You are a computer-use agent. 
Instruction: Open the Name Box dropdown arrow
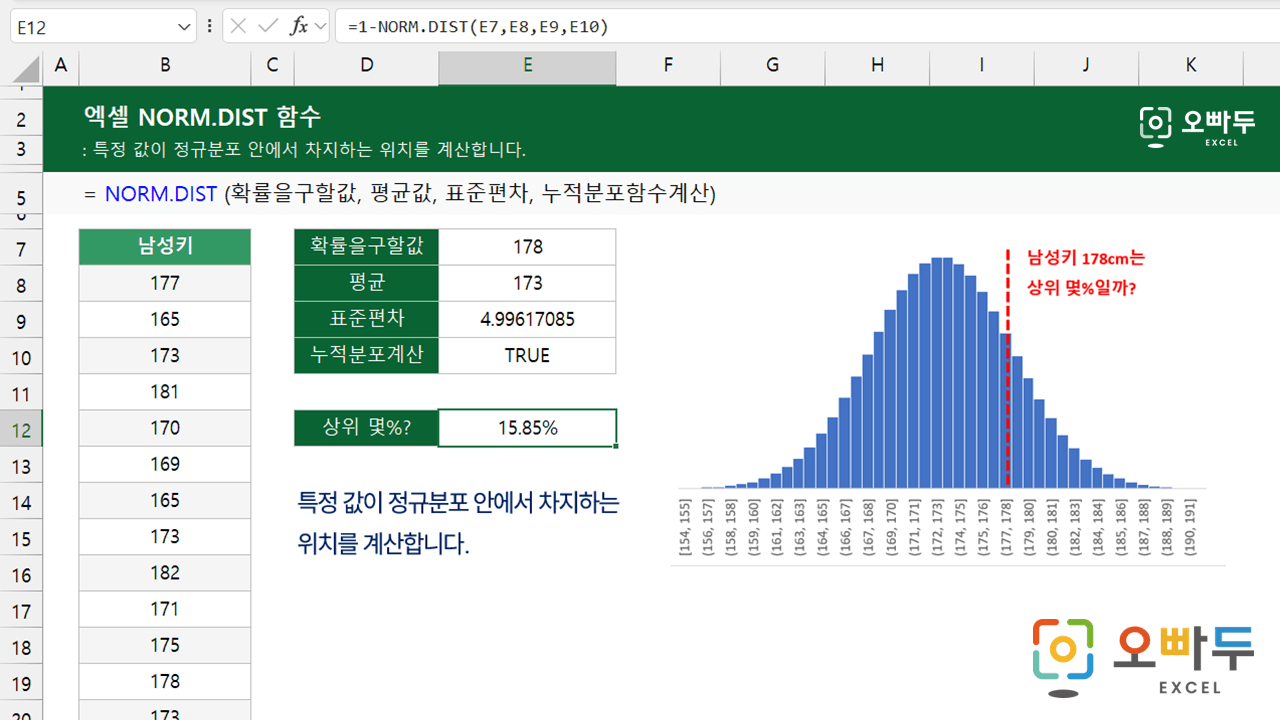185,27
